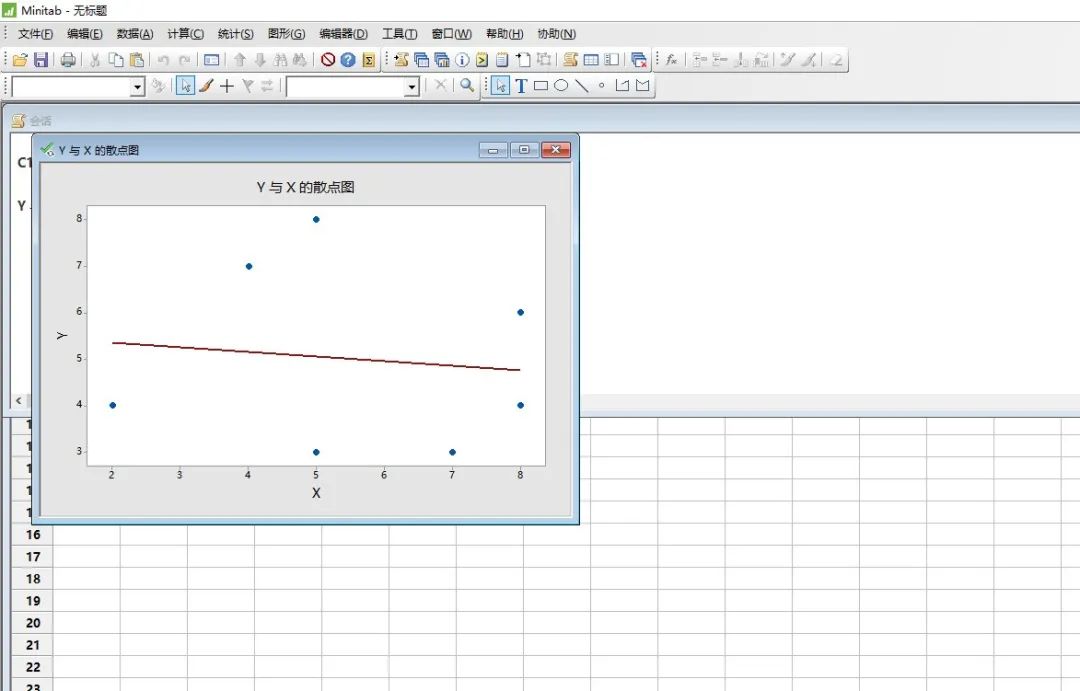Image resolution: width=1080 pixels, height=691 pixels.
Task: Click the Edit Last Dialog icon
Action: pos(211,60)
